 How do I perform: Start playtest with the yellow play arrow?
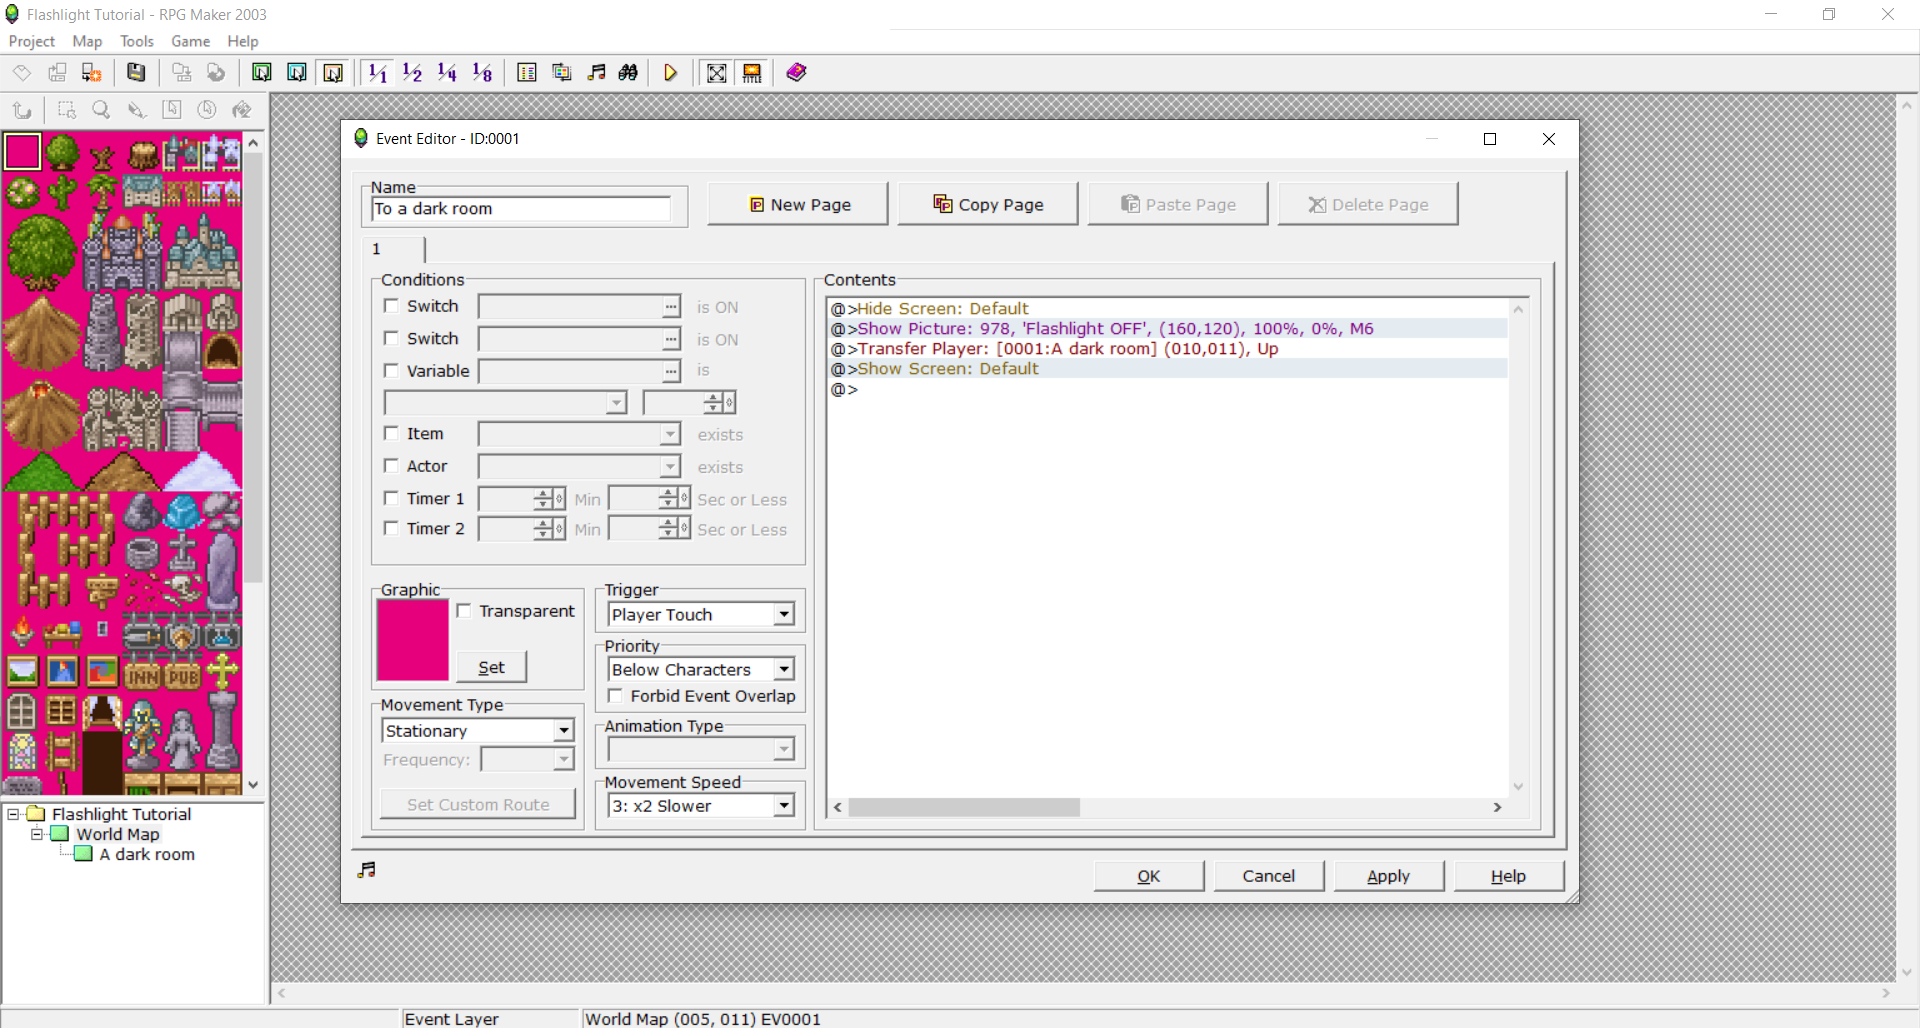(671, 72)
